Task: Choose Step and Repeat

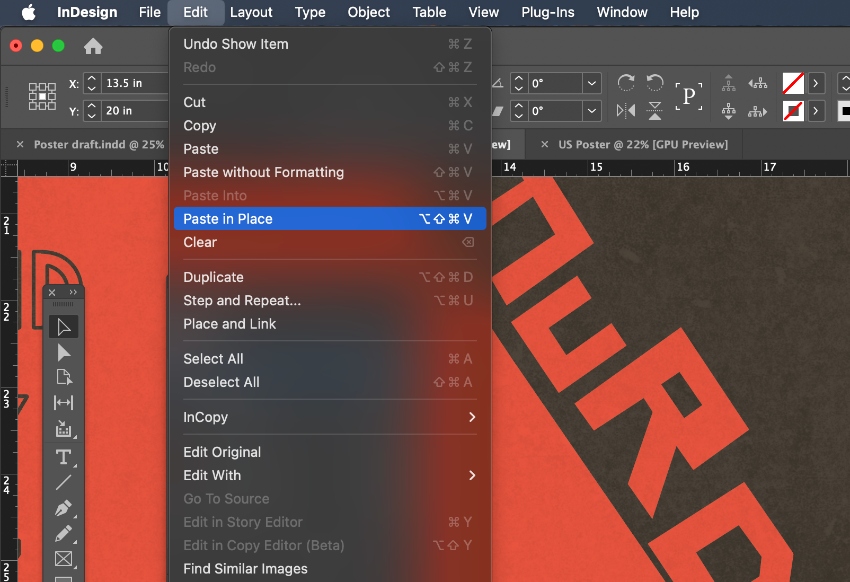Action: [x=330, y=300]
